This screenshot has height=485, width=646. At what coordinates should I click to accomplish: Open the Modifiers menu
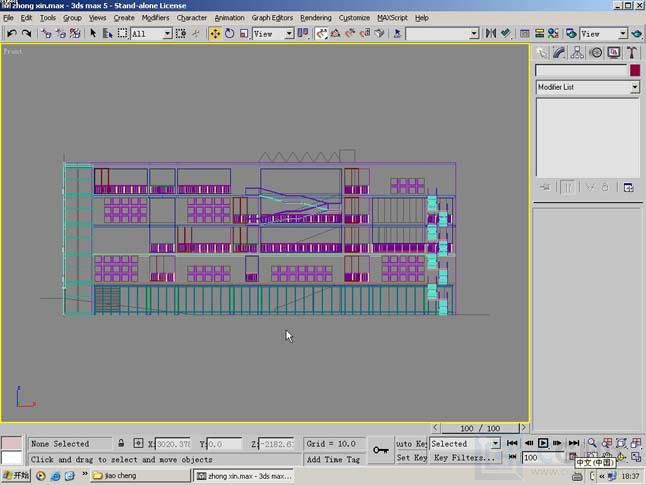(x=155, y=18)
